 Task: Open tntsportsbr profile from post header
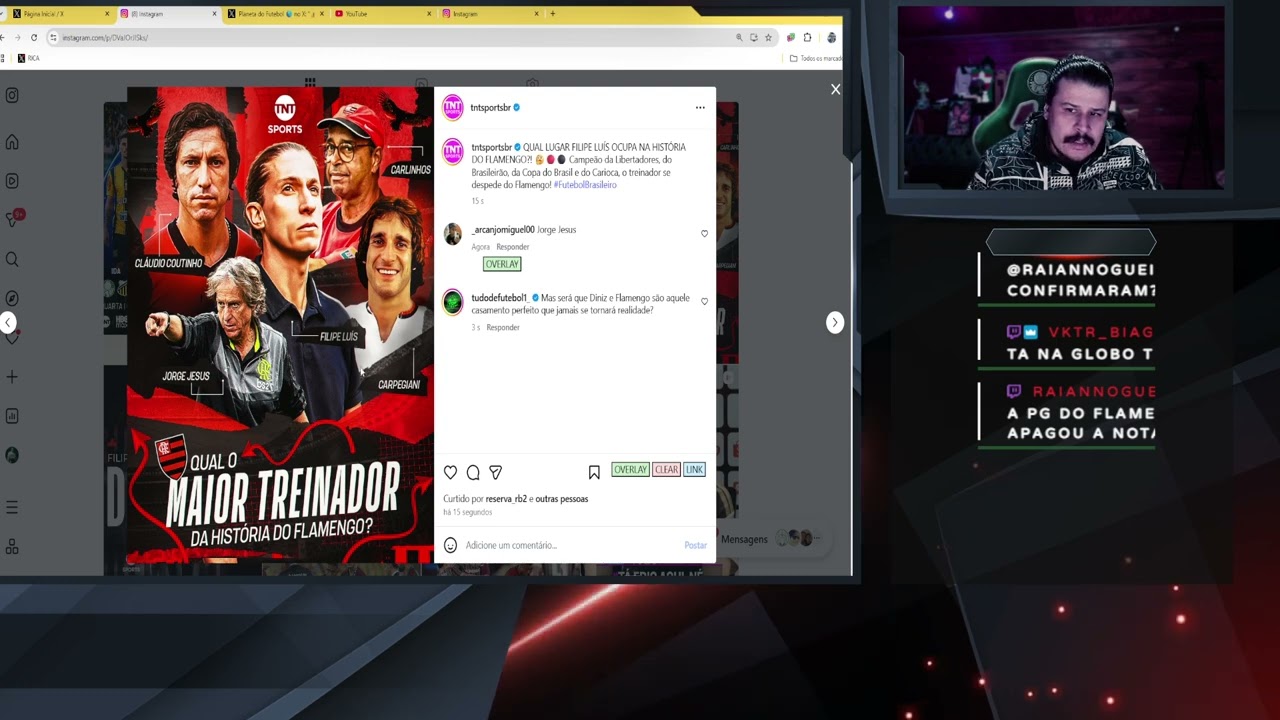coord(490,107)
